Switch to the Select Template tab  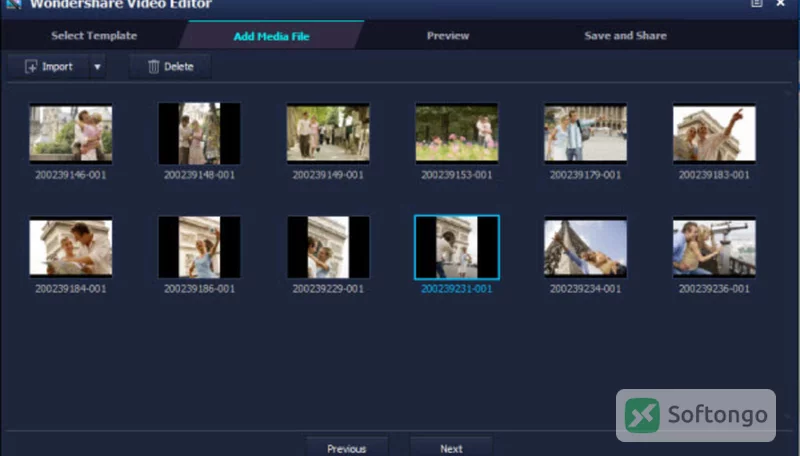[94, 36]
